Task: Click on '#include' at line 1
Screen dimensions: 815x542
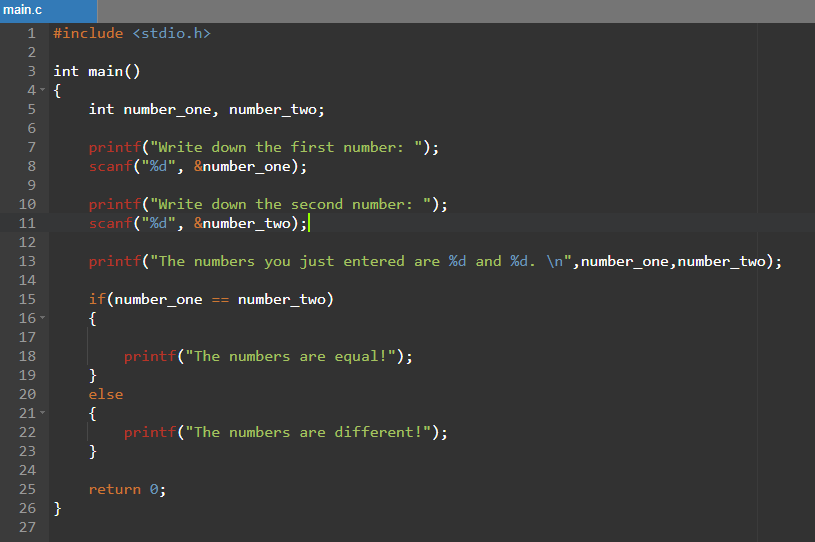Action: [88, 33]
